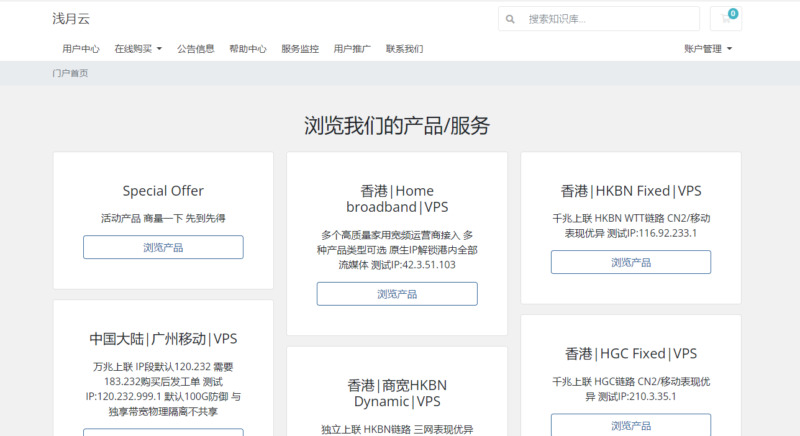800x436 pixels.
Task: Select 服务监控 in the navbar
Action: pos(300,48)
